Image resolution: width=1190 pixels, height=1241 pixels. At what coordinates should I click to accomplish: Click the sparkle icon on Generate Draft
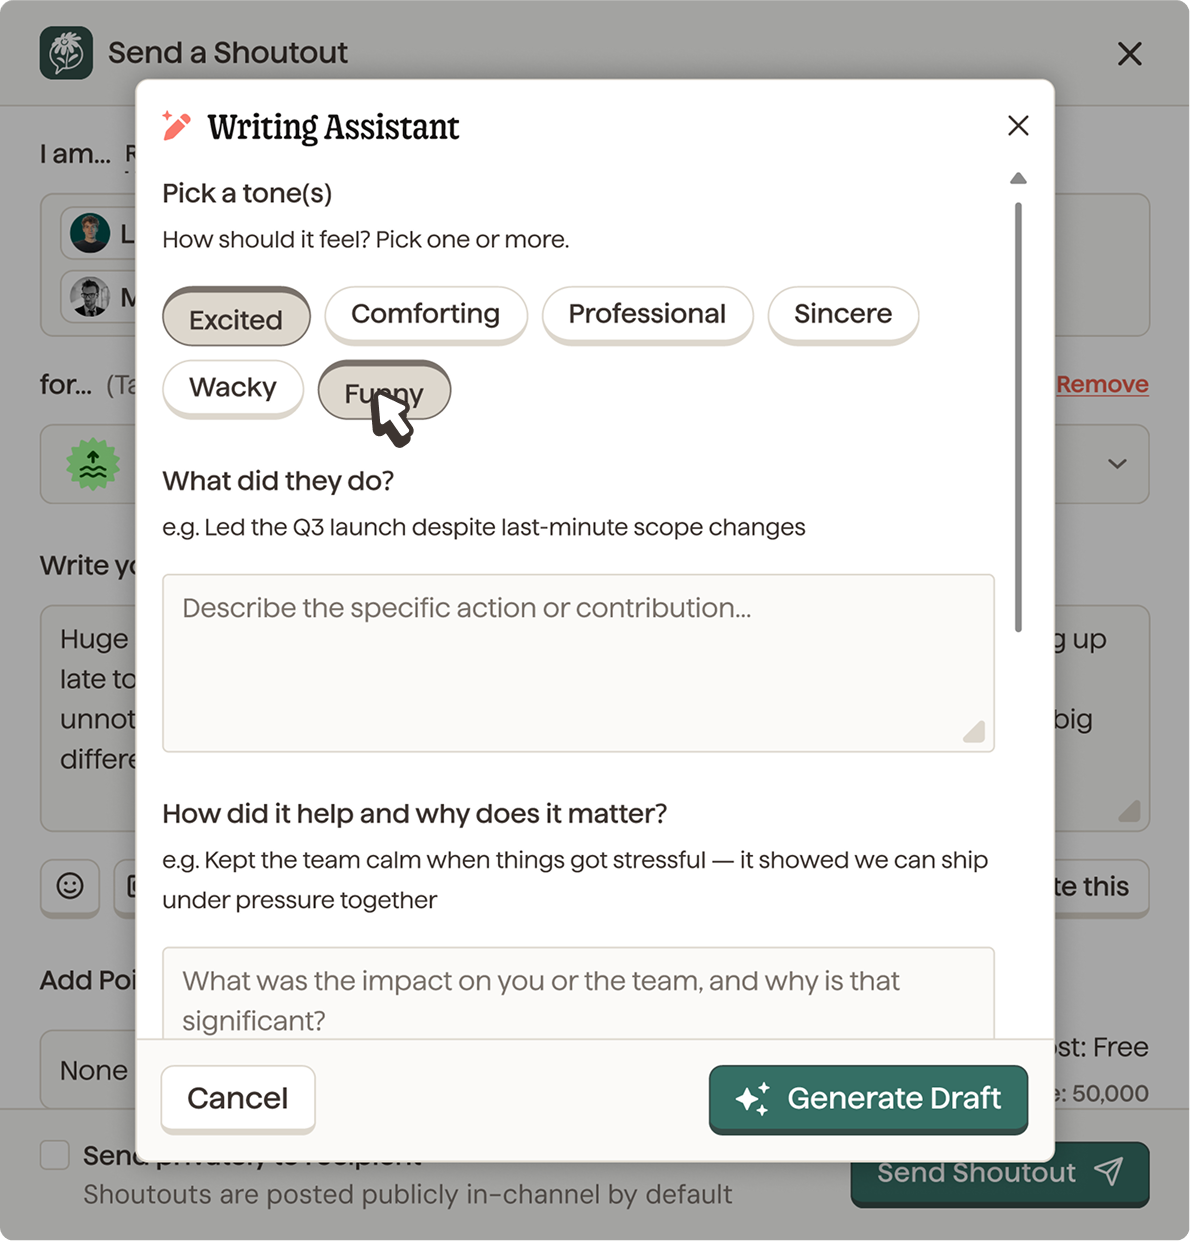pos(752,1098)
